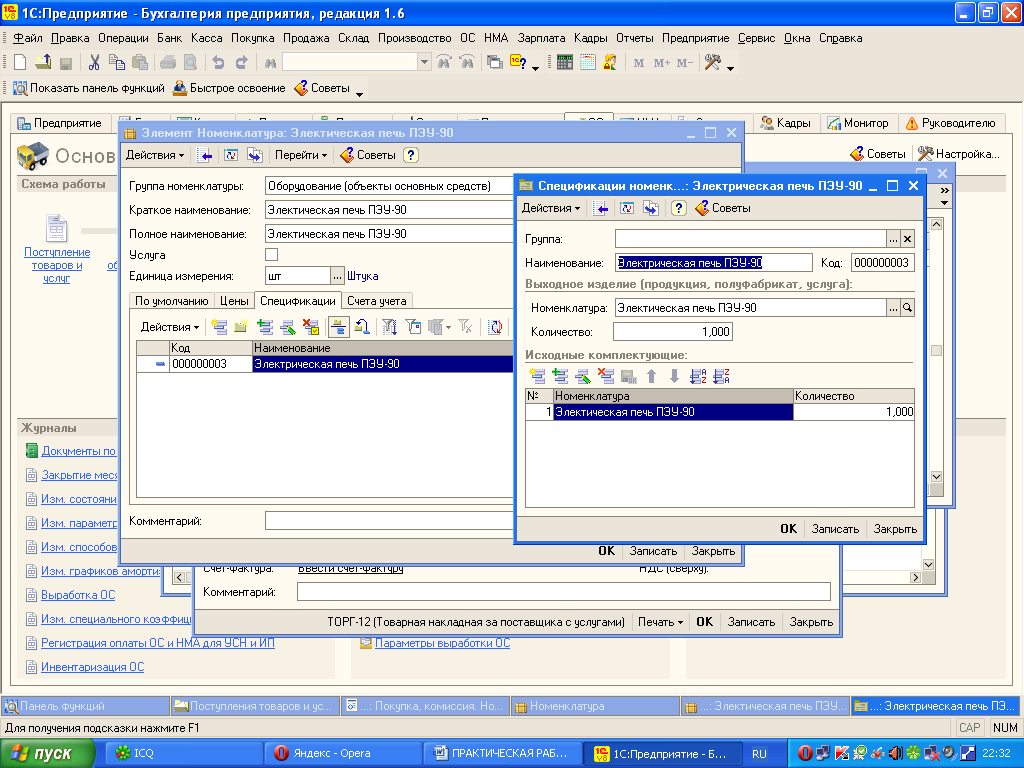Click the Undo arrow icon

[218, 63]
